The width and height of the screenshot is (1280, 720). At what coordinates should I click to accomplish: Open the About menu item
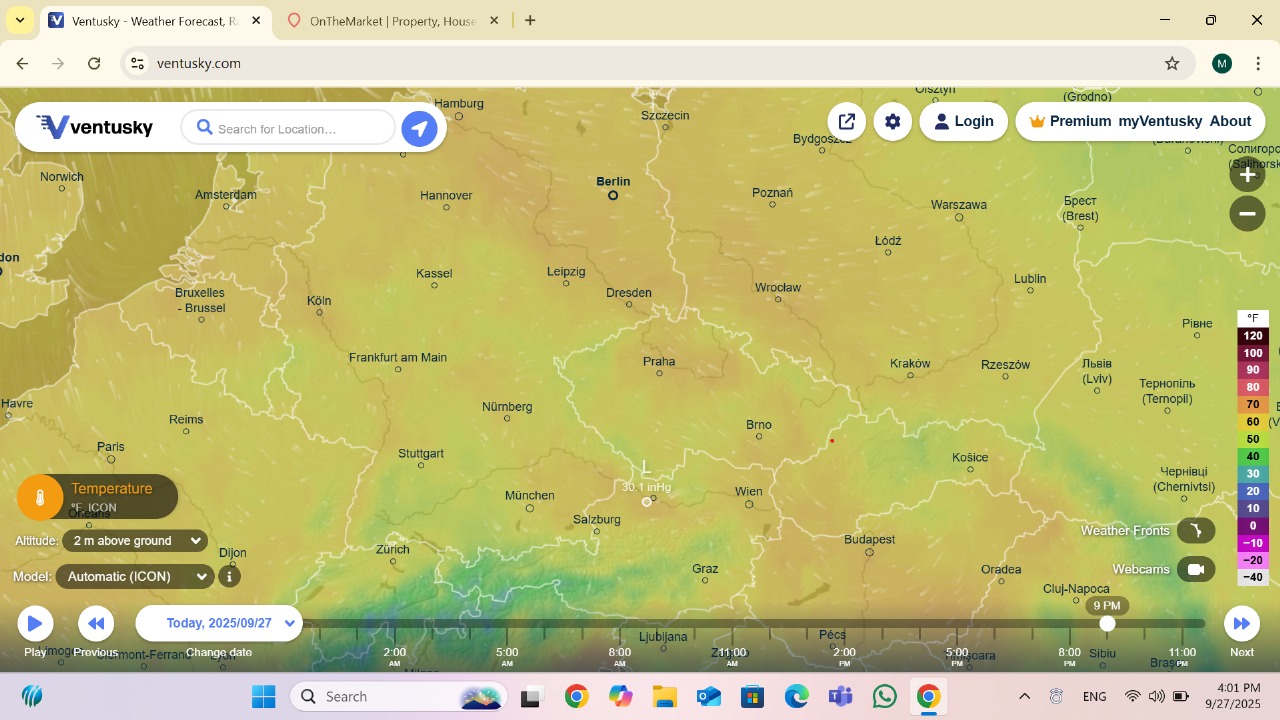[1230, 122]
